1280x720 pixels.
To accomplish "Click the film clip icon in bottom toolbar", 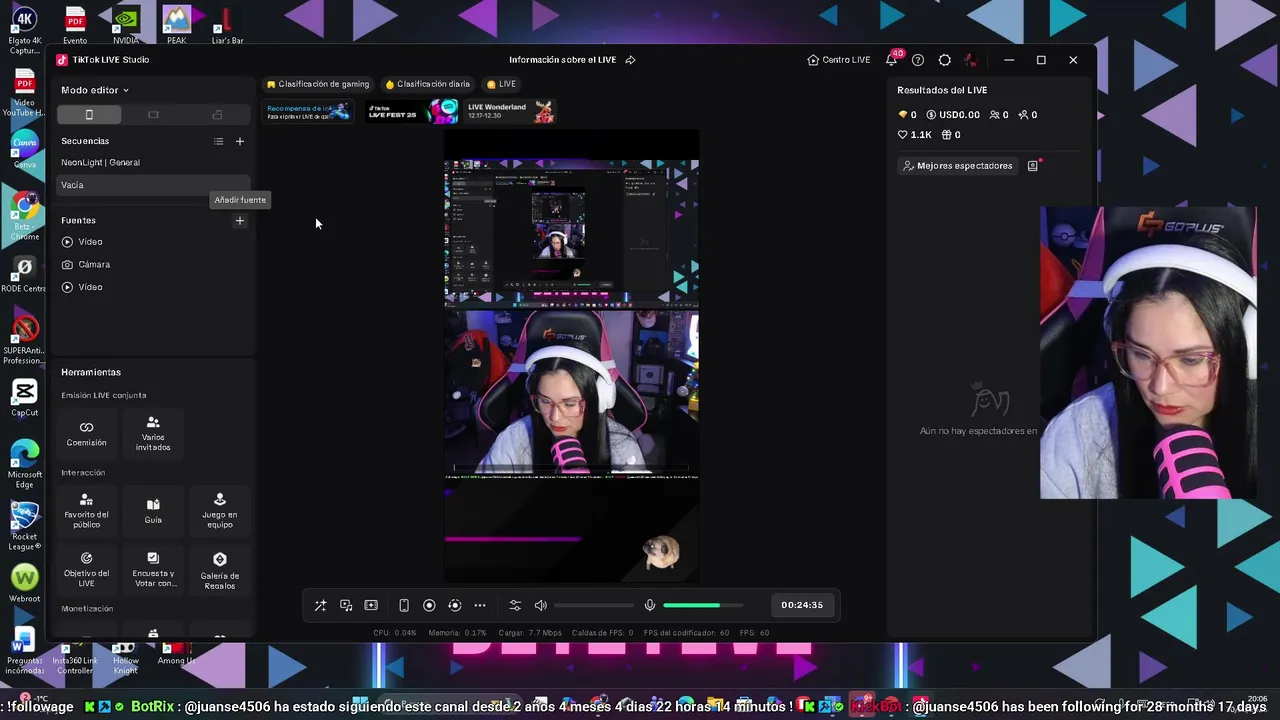I will (x=371, y=605).
